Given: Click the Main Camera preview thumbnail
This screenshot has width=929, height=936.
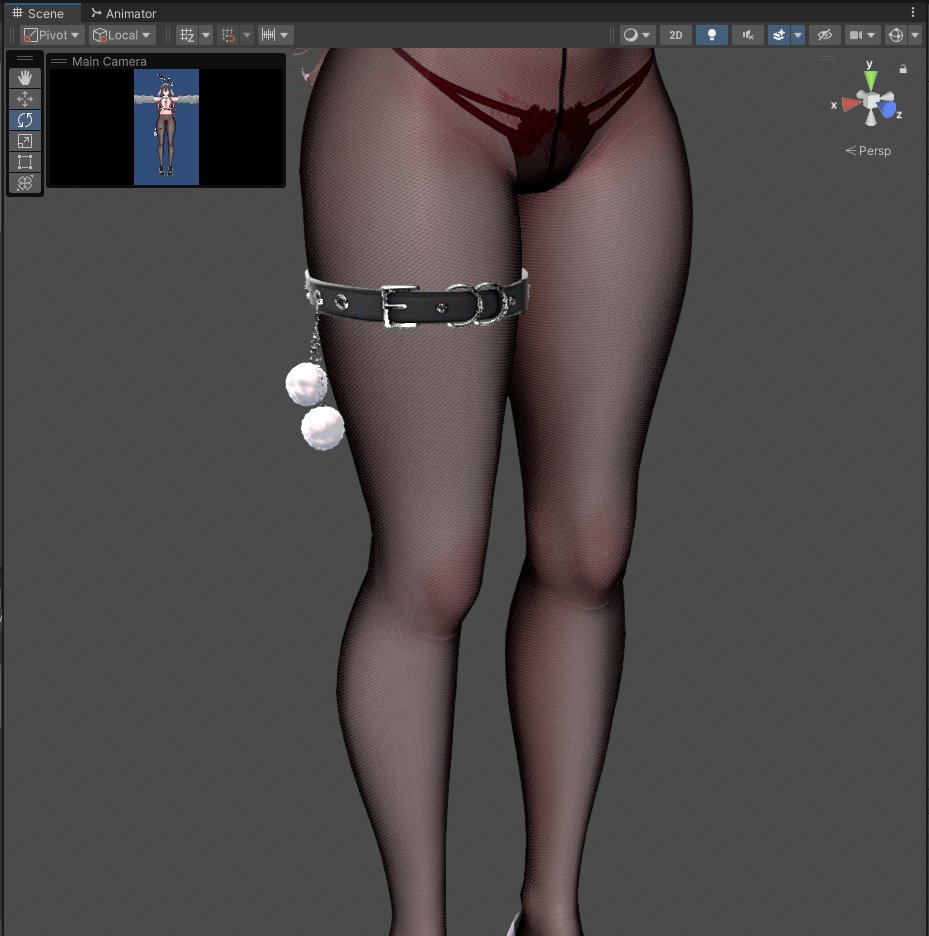Looking at the screenshot, I should [x=167, y=127].
